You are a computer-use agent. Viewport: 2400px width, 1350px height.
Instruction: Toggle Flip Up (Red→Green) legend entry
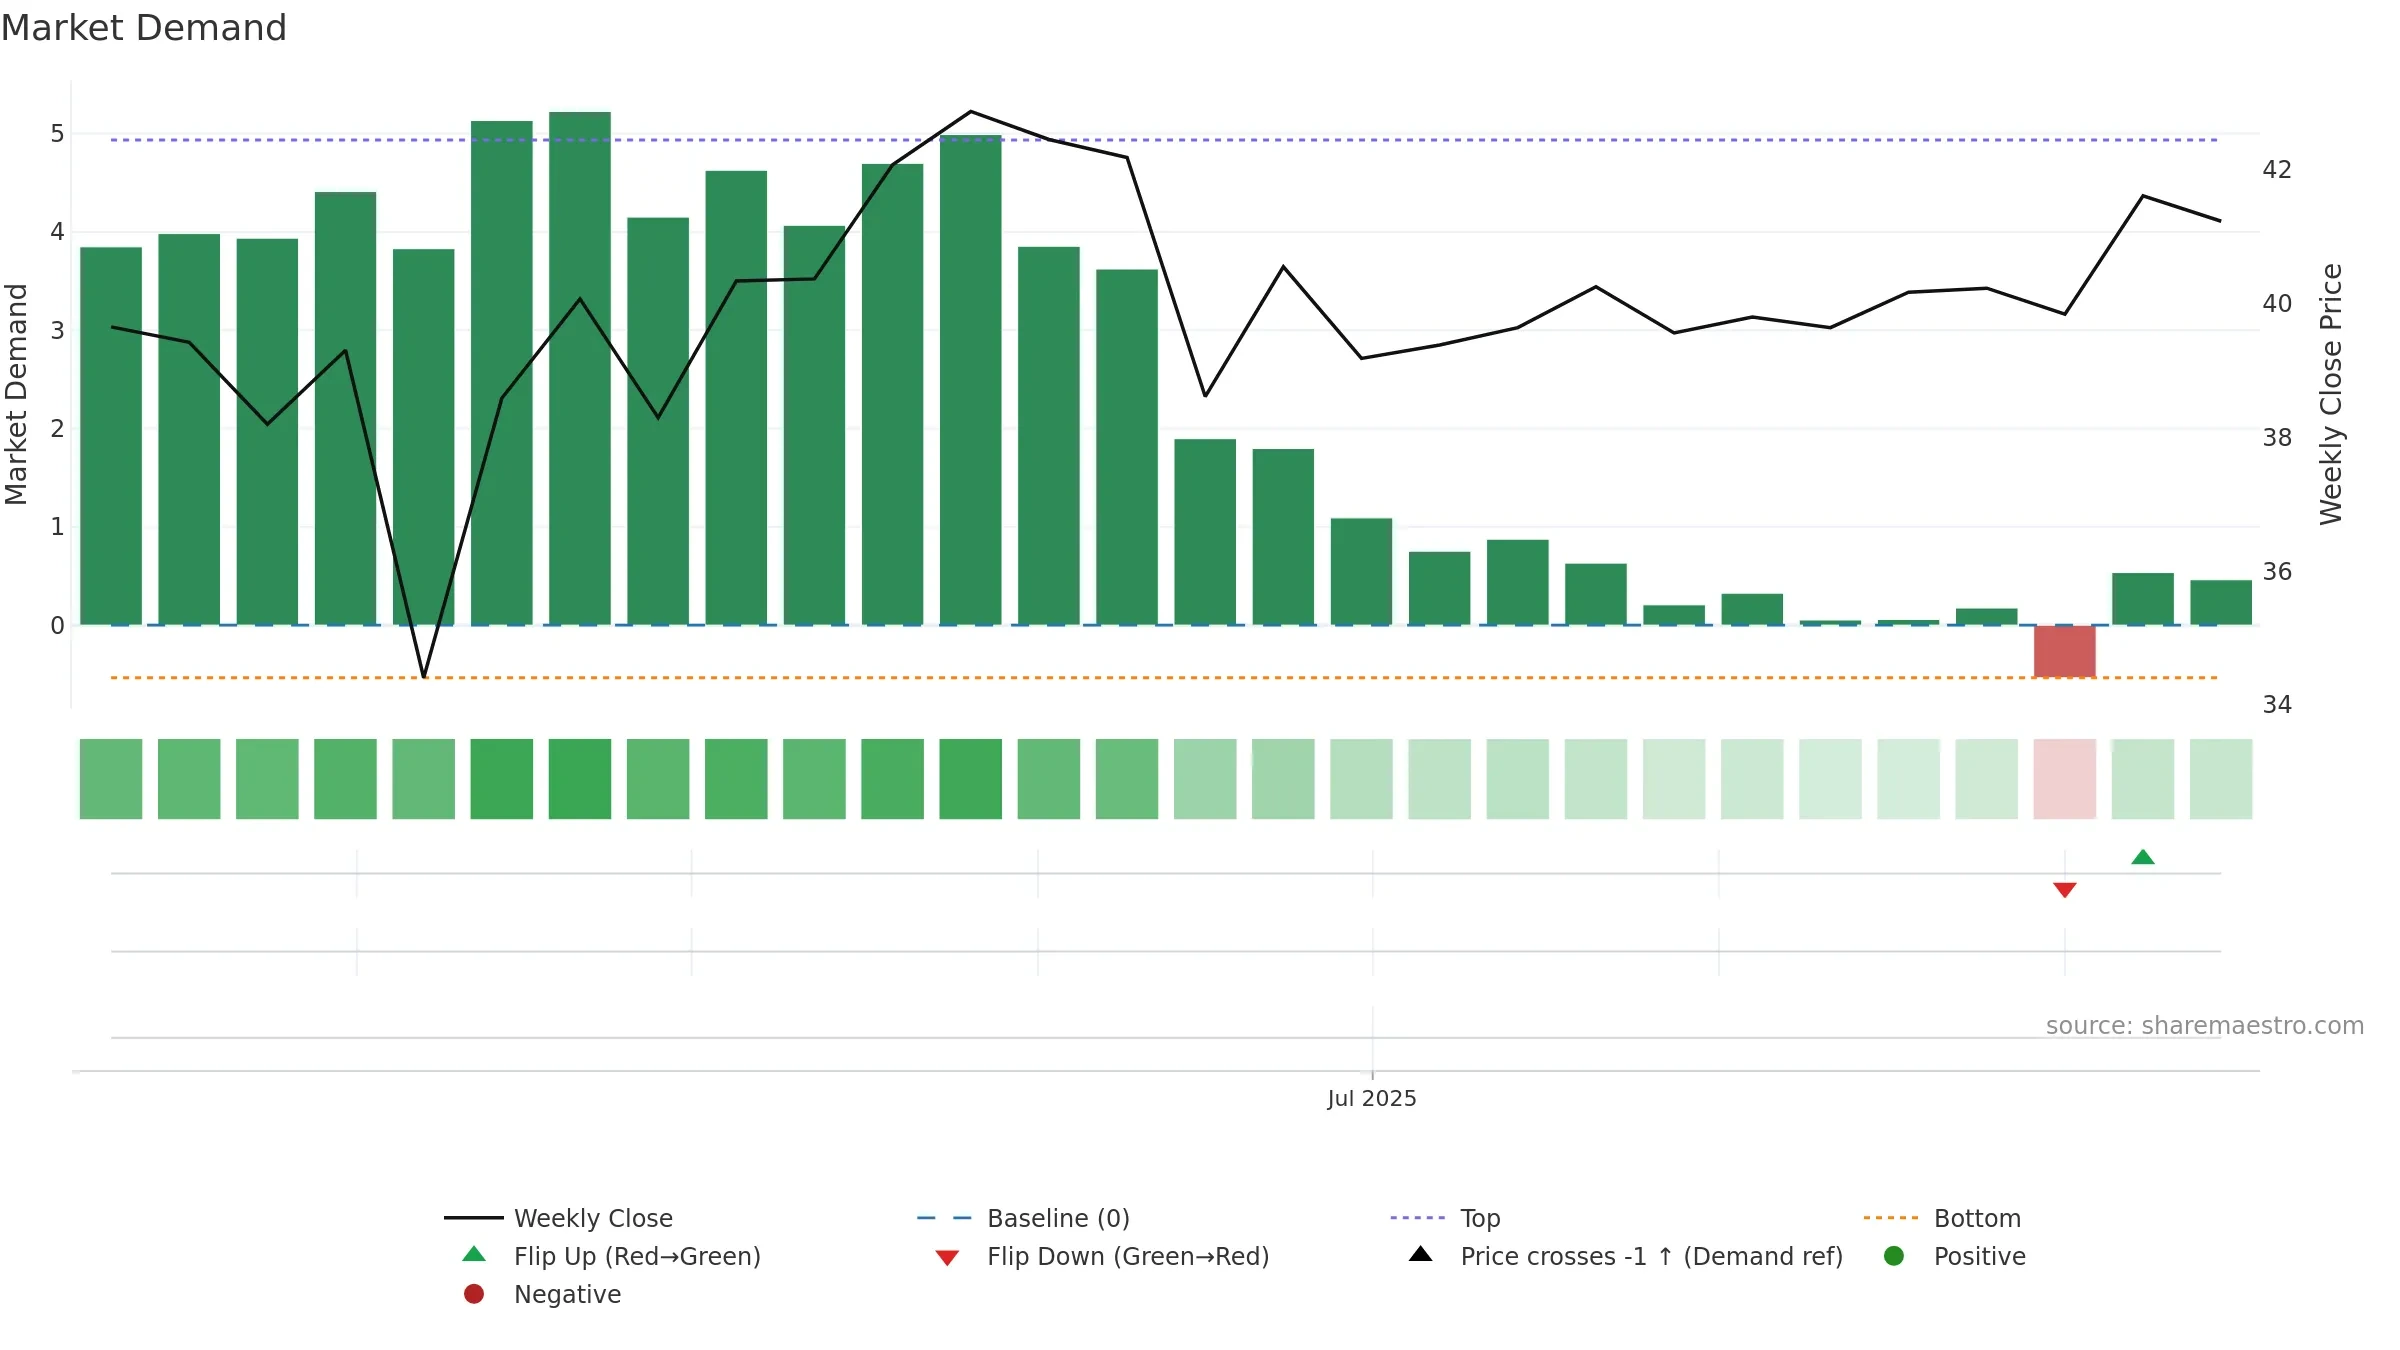[611, 1256]
